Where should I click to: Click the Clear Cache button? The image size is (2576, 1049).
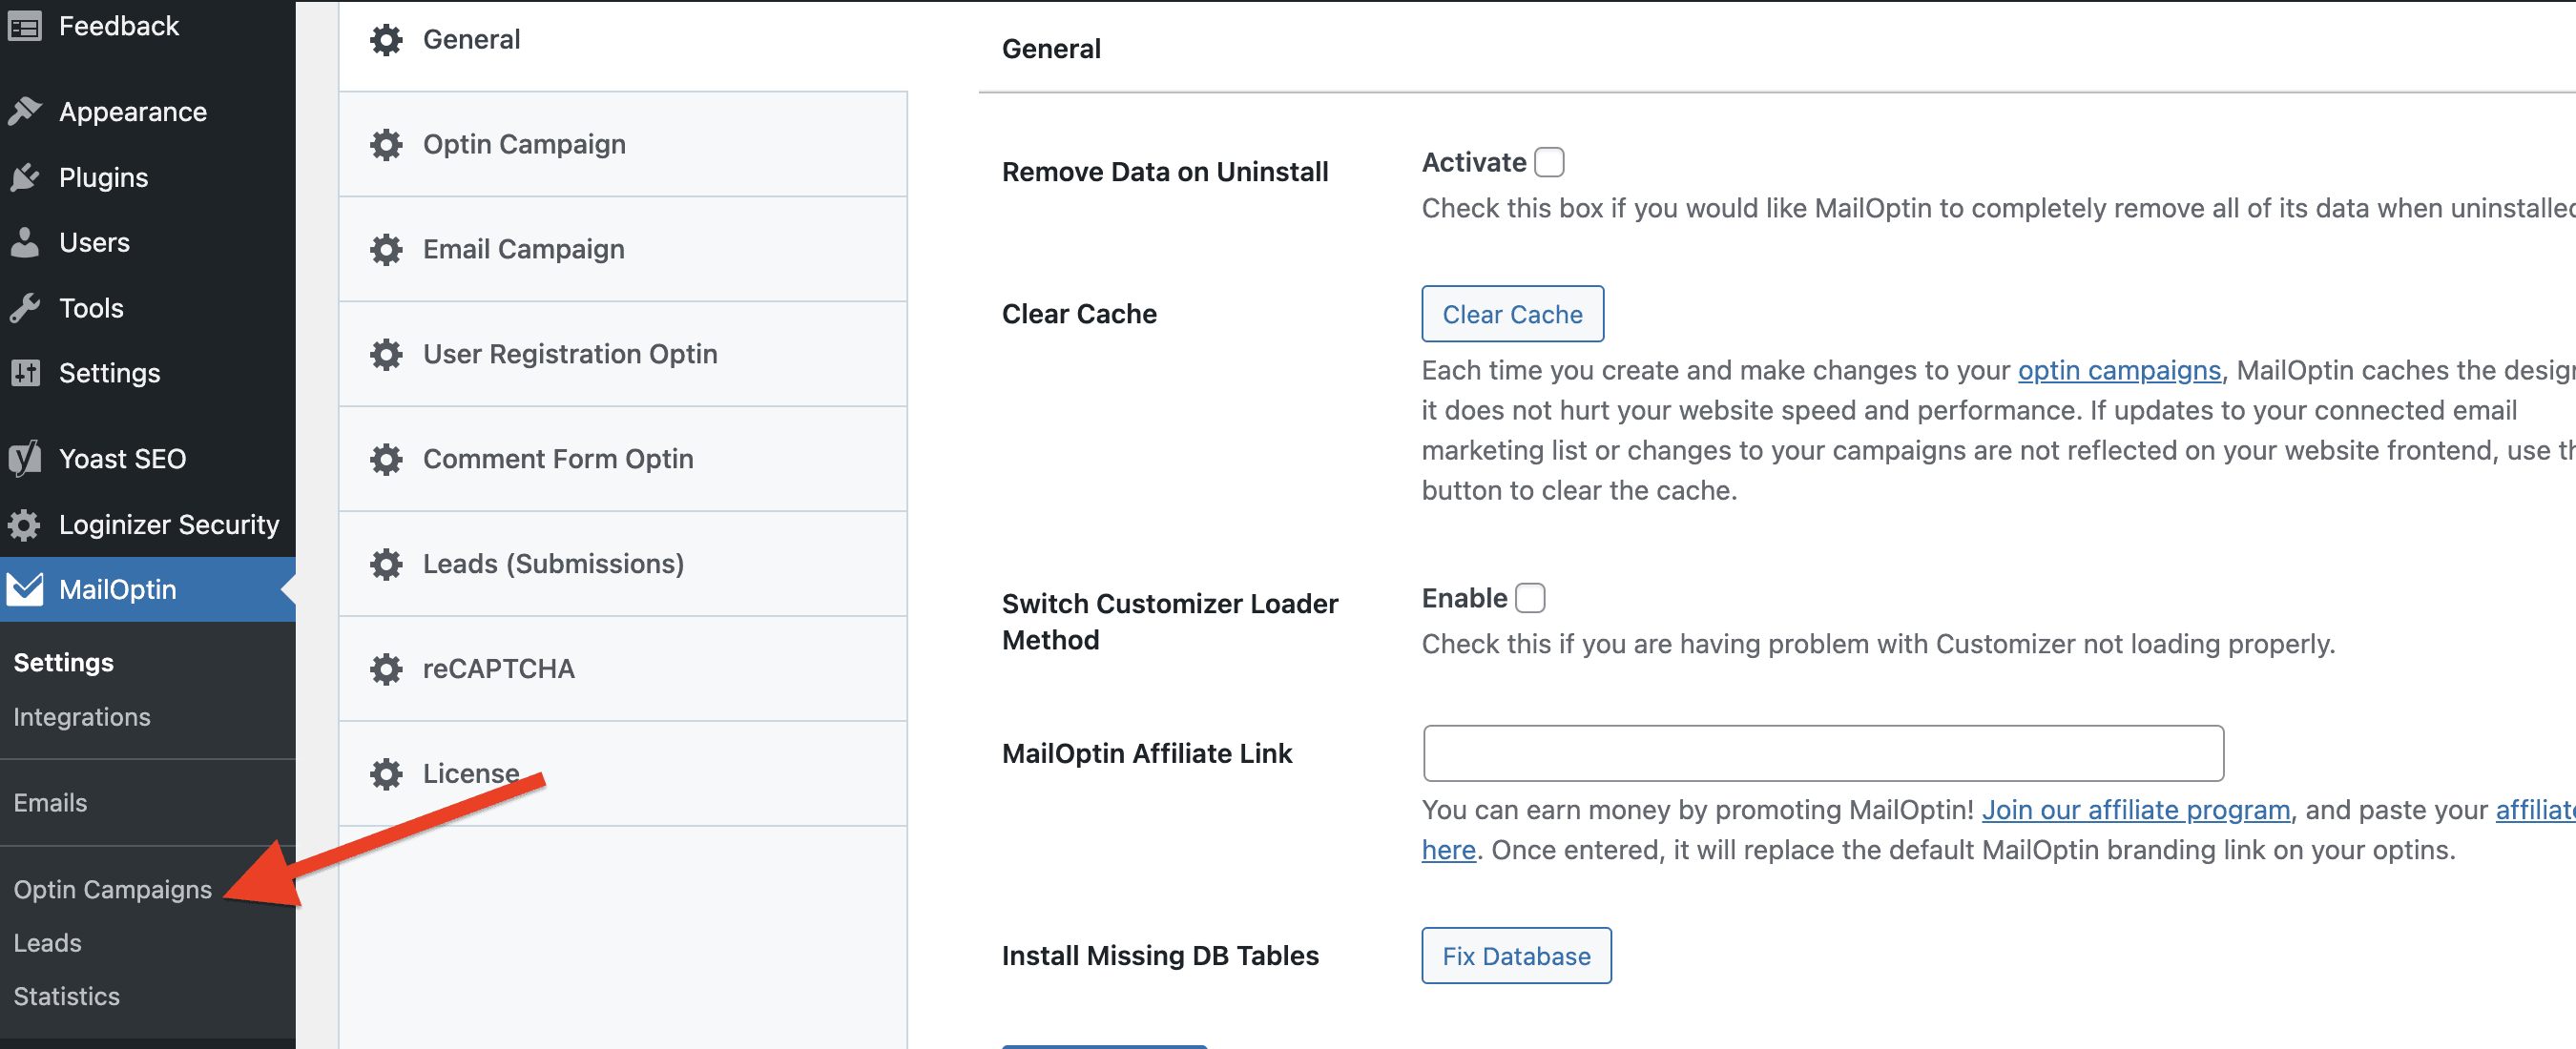1512,314
